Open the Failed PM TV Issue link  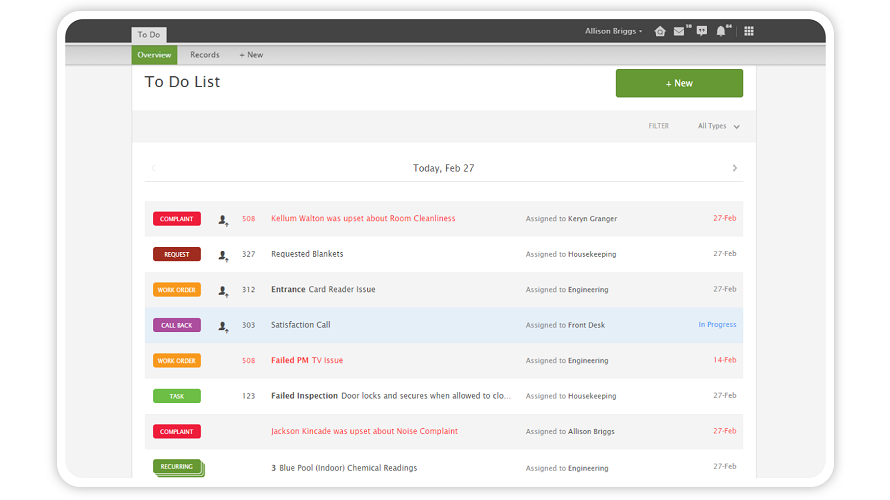tap(307, 361)
